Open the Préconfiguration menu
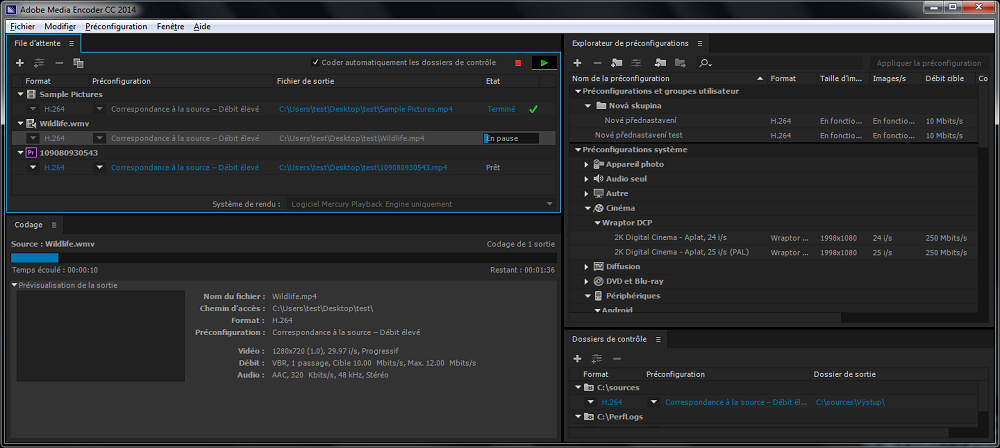 point(116,27)
